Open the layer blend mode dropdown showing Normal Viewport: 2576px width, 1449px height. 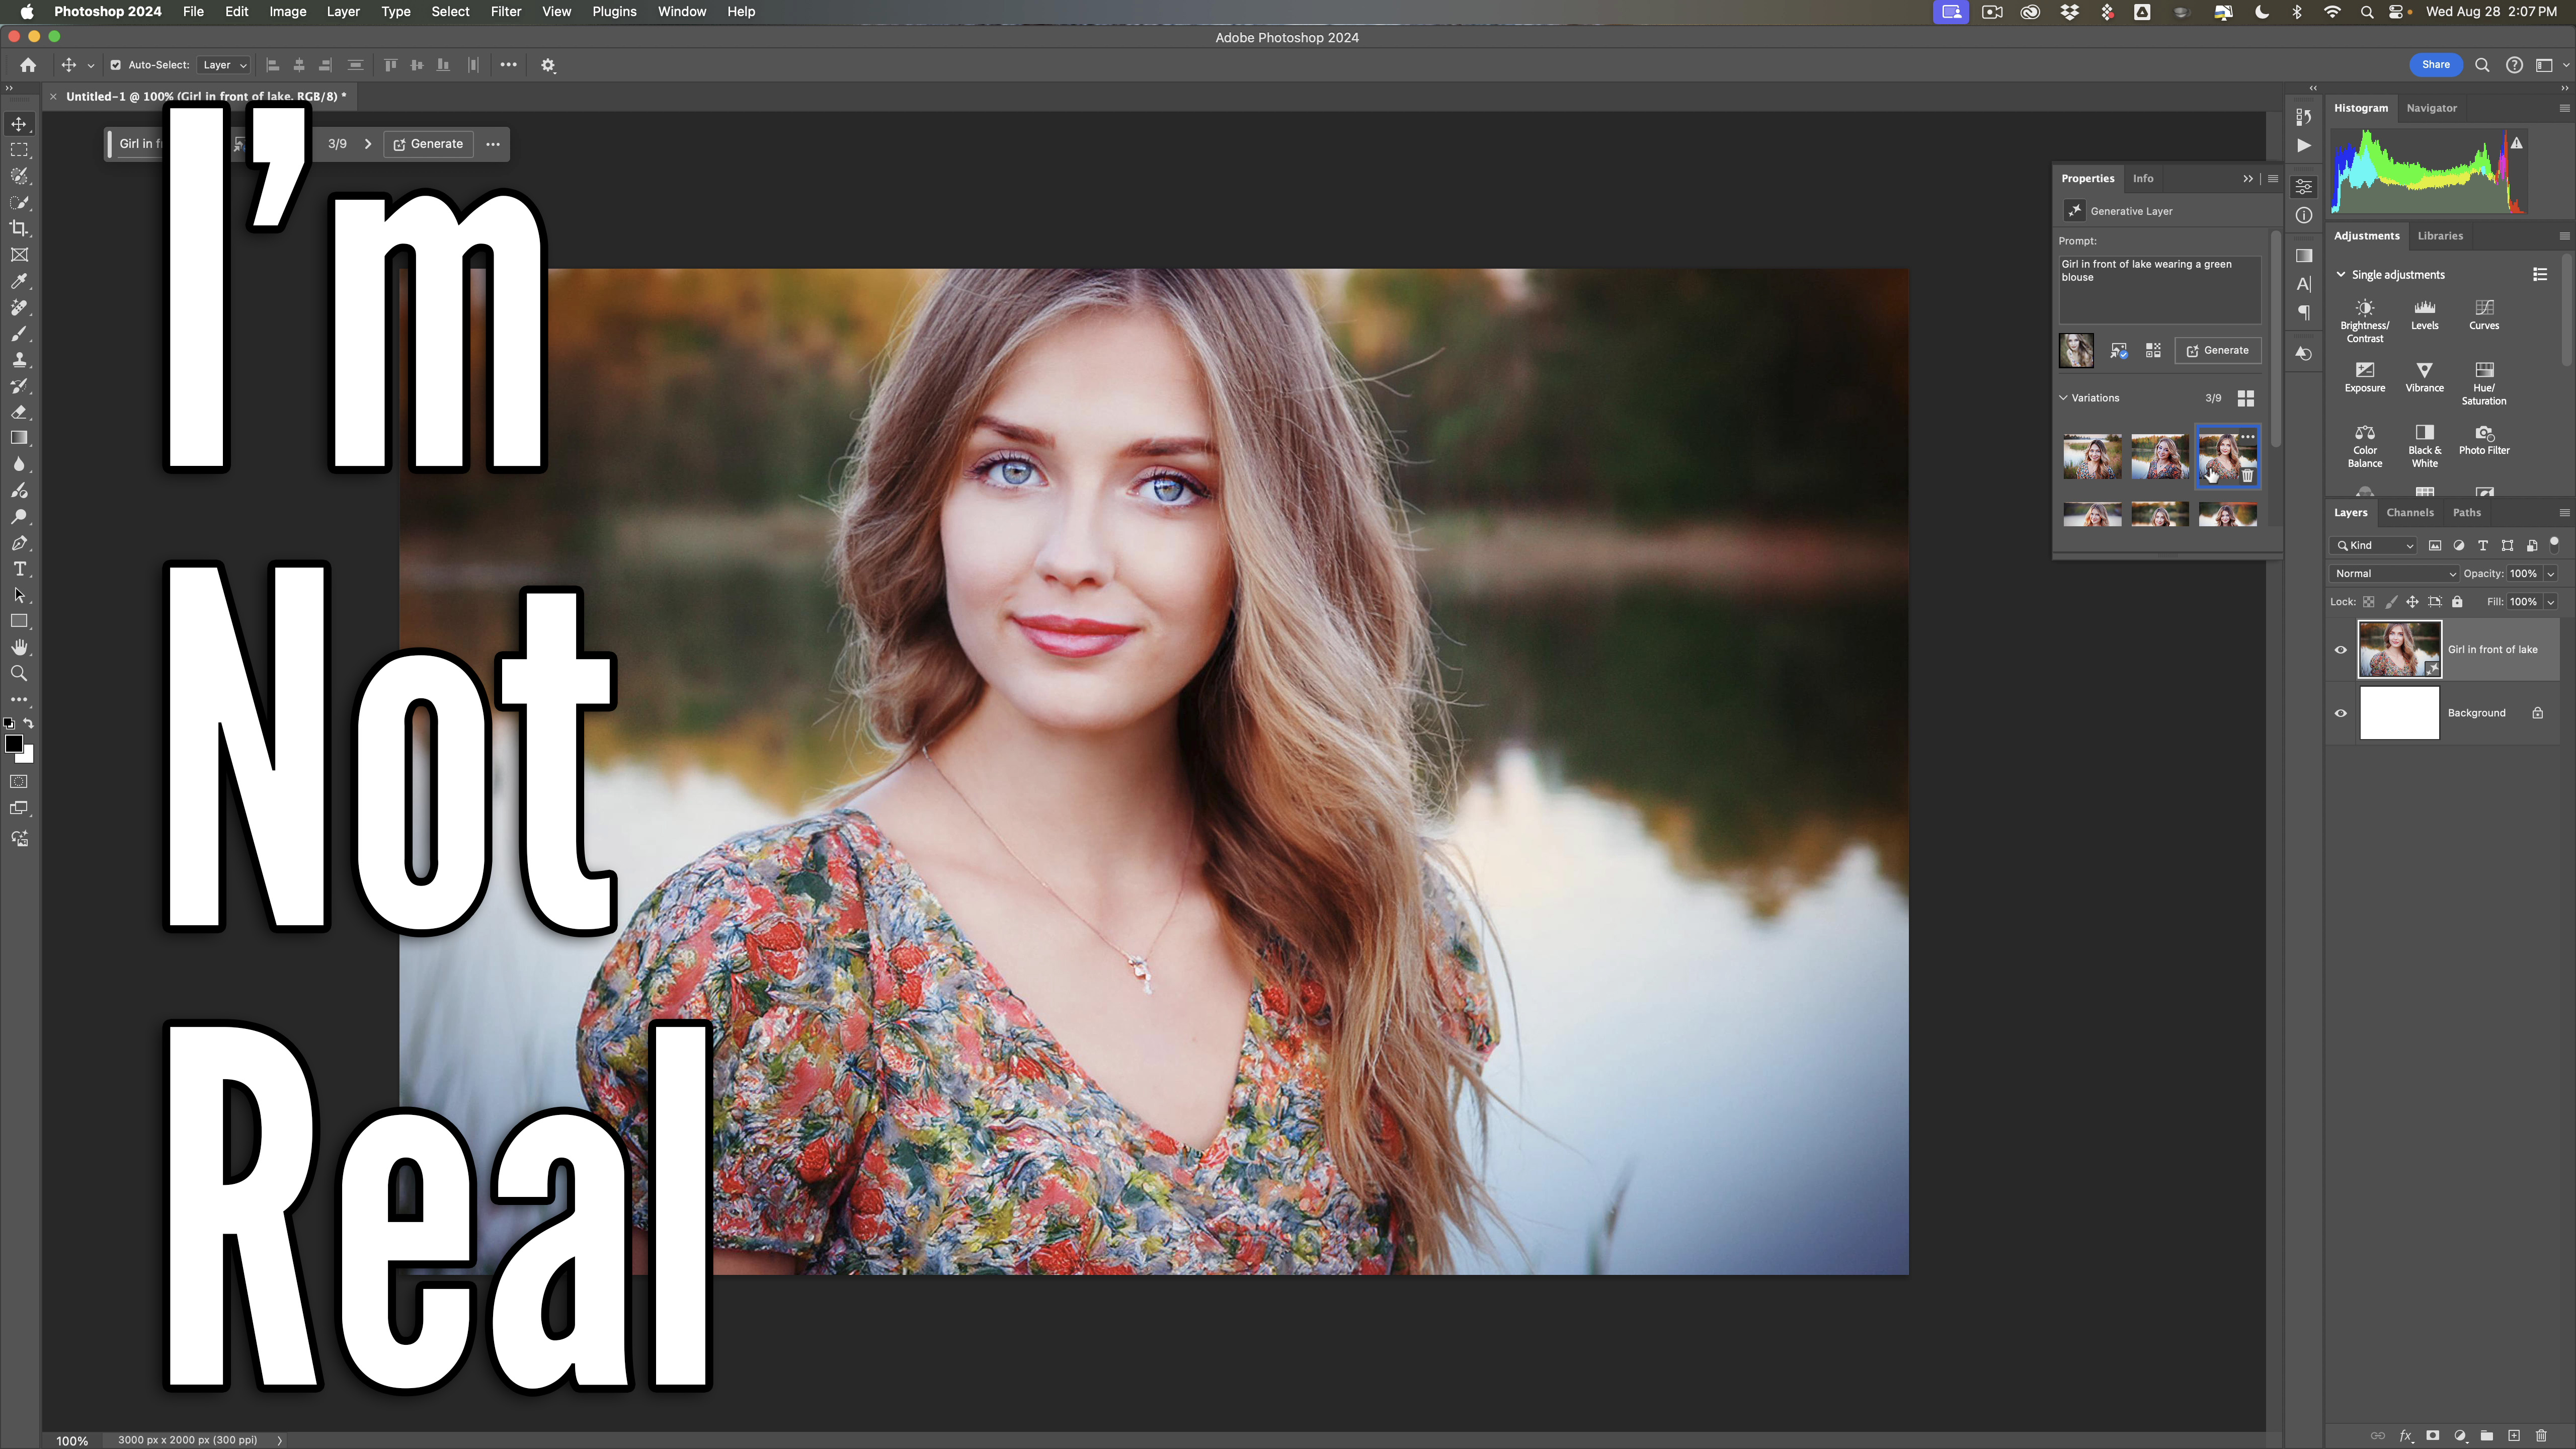pyautogui.click(x=2394, y=573)
